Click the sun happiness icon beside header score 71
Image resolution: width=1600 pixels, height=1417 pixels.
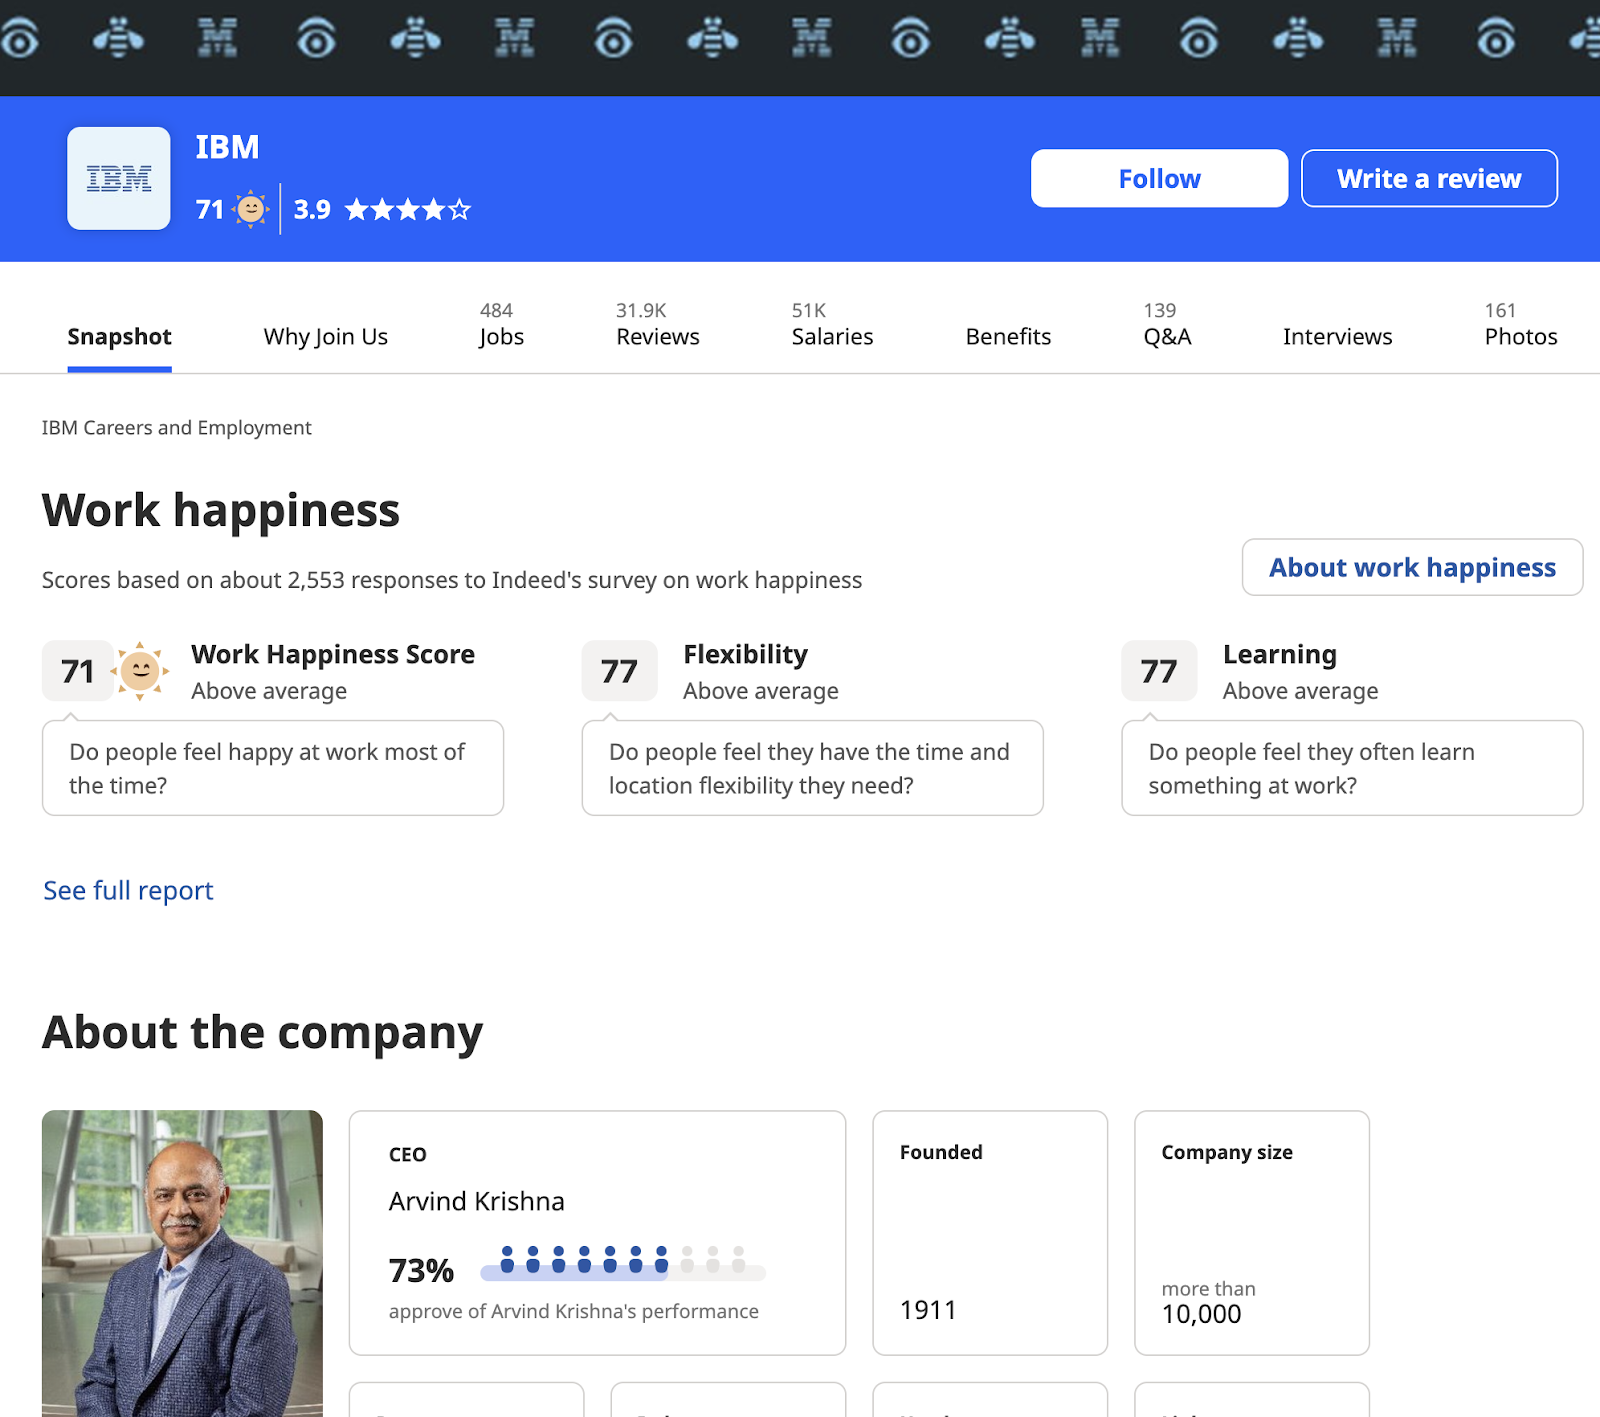(250, 209)
